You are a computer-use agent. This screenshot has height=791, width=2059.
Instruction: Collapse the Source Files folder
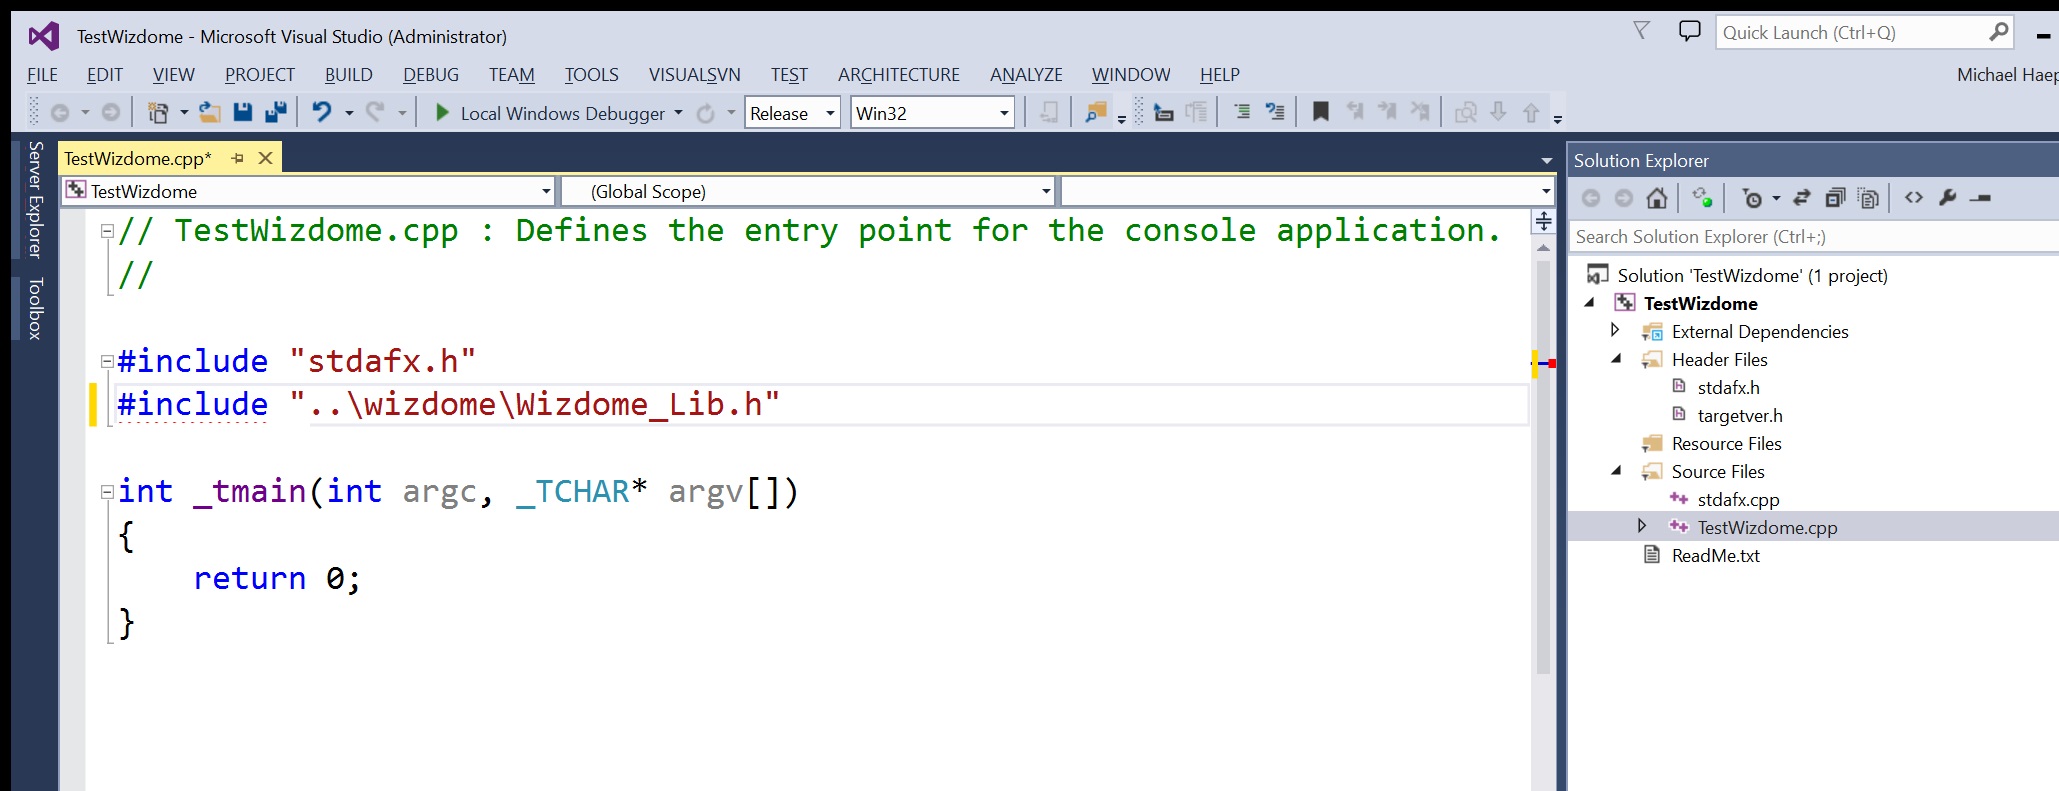[1616, 470]
